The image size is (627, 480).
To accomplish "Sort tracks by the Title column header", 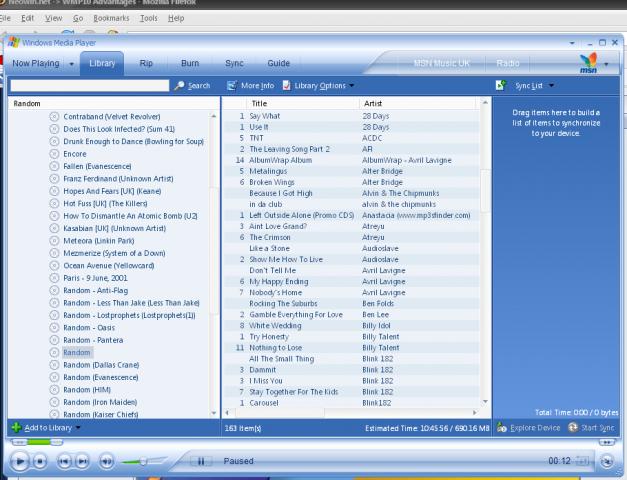I will pos(303,103).
